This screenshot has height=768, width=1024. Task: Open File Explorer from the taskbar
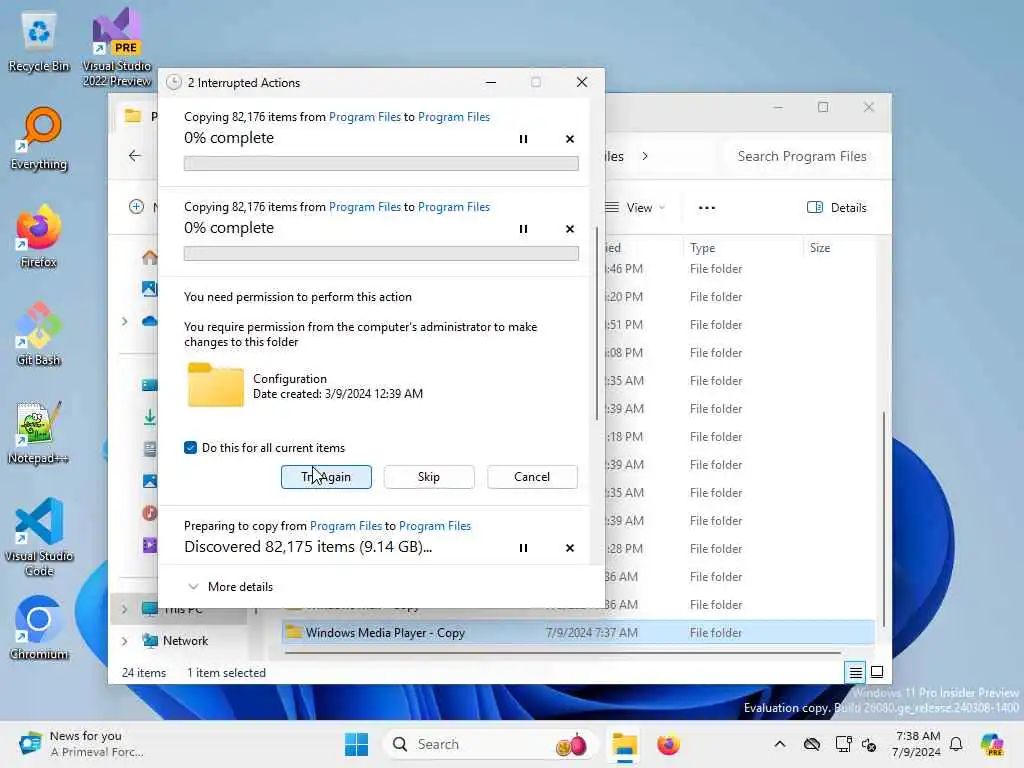pyautogui.click(x=624, y=744)
